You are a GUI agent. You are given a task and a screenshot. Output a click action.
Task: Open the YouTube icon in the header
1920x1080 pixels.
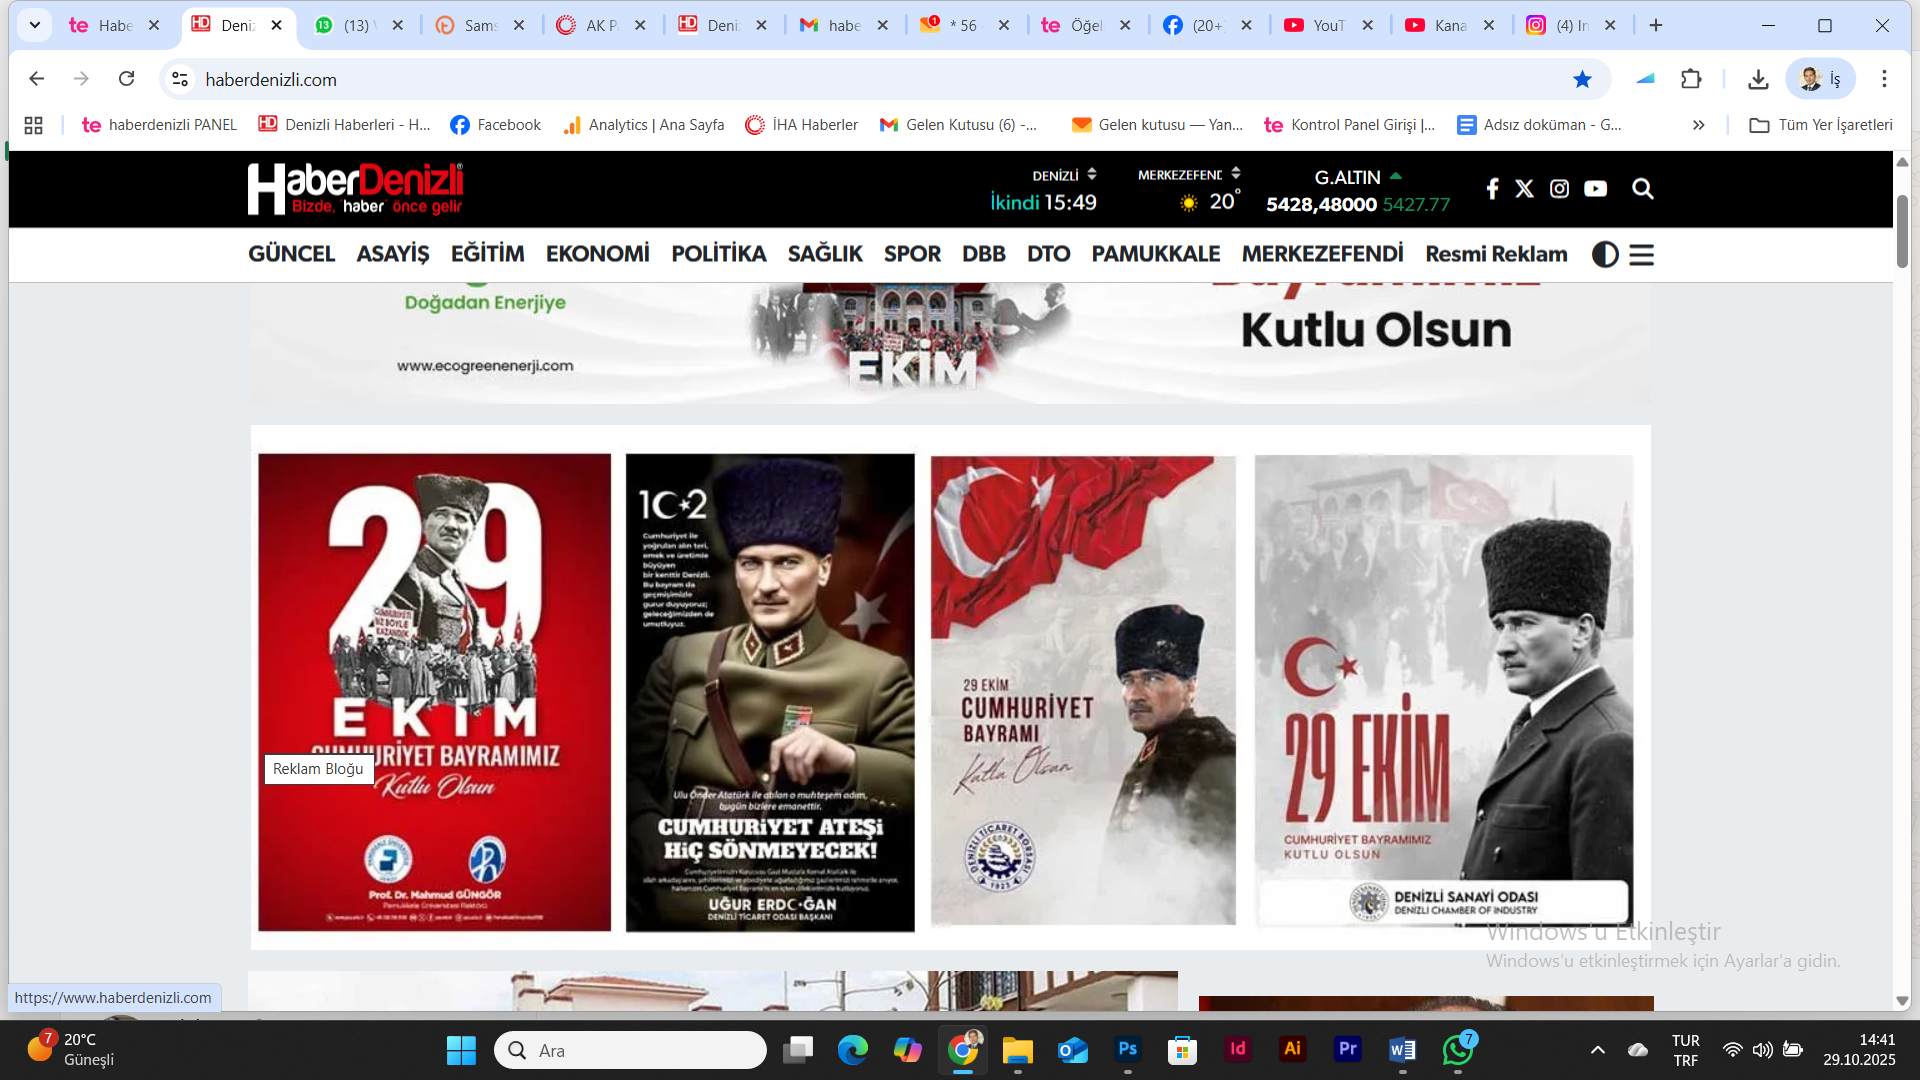tap(1595, 188)
